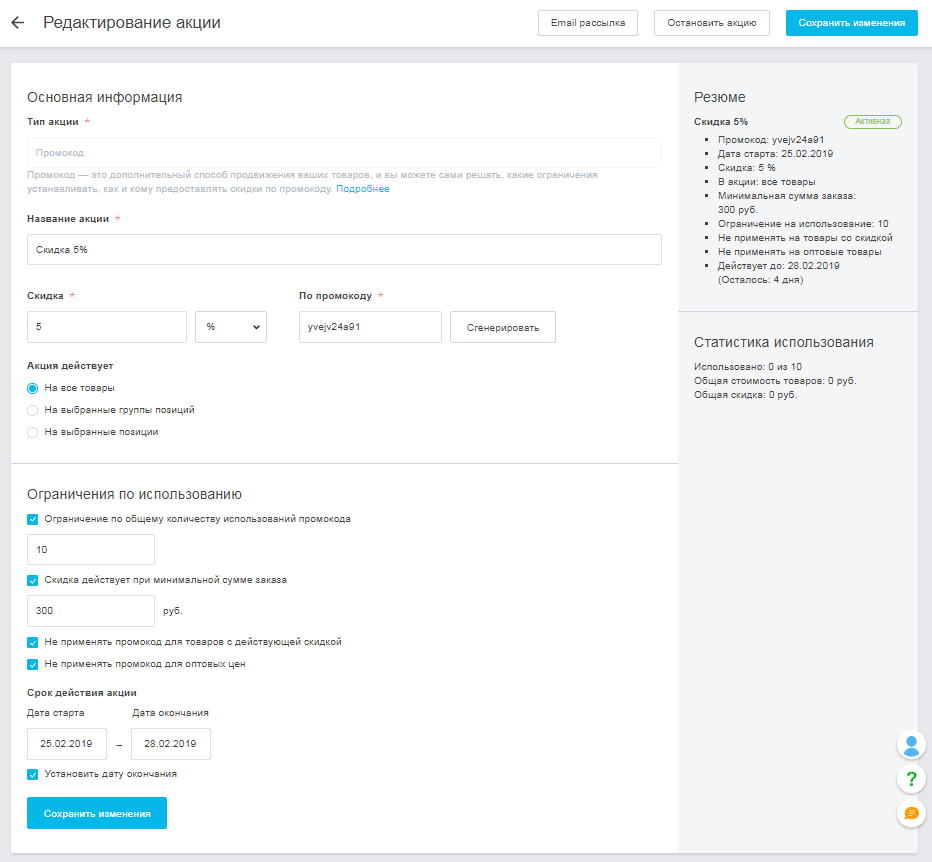Click the 'Название акции' text field
This screenshot has width=932, height=862.
coord(344,250)
